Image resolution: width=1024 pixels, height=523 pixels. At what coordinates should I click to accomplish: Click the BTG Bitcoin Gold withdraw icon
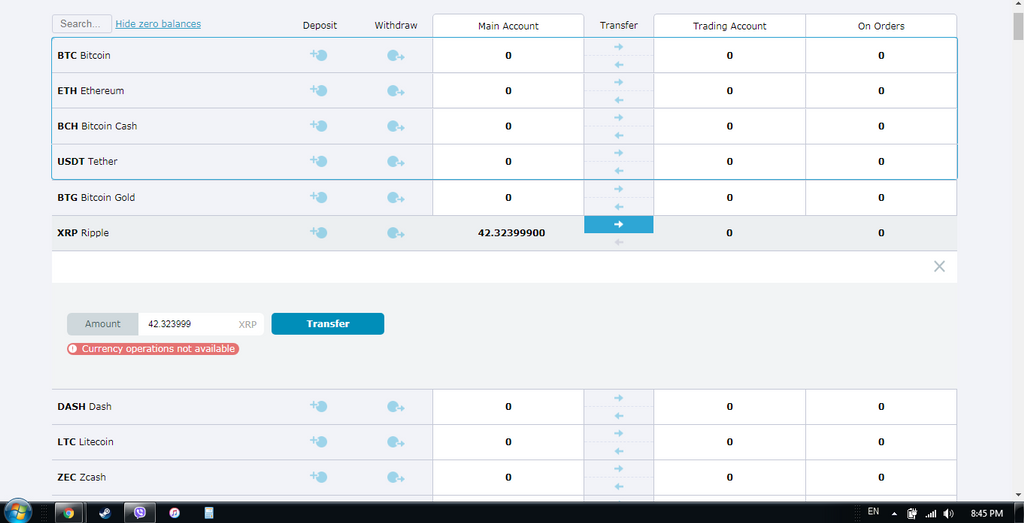pyautogui.click(x=395, y=197)
